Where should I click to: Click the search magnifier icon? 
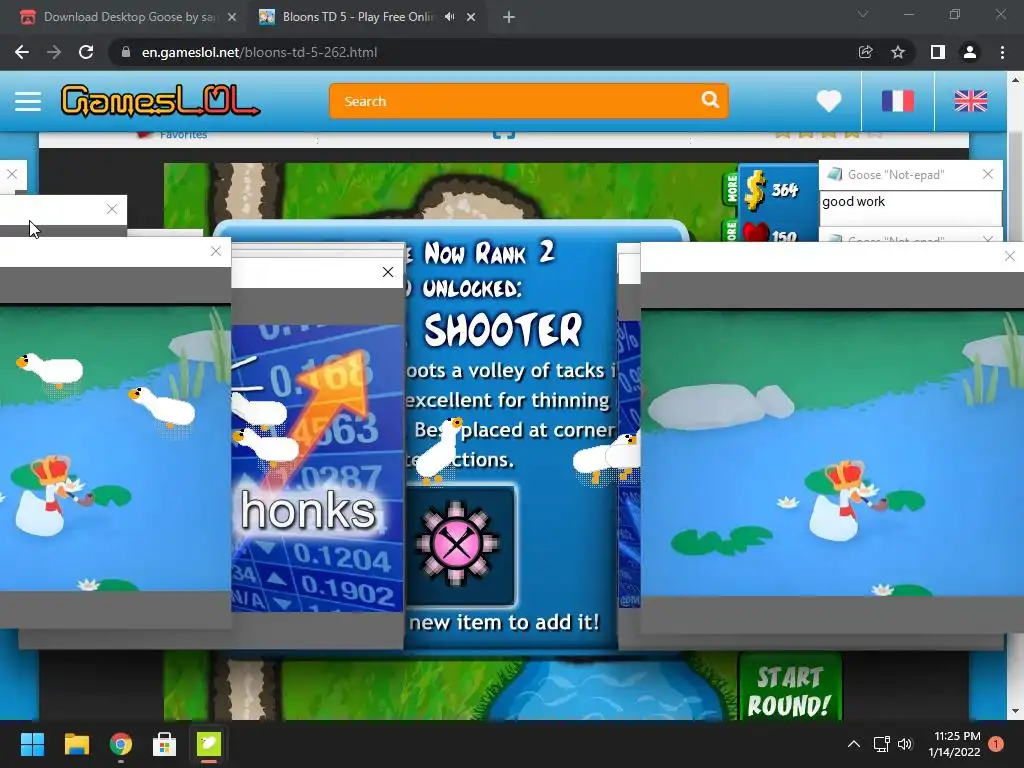click(710, 100)
